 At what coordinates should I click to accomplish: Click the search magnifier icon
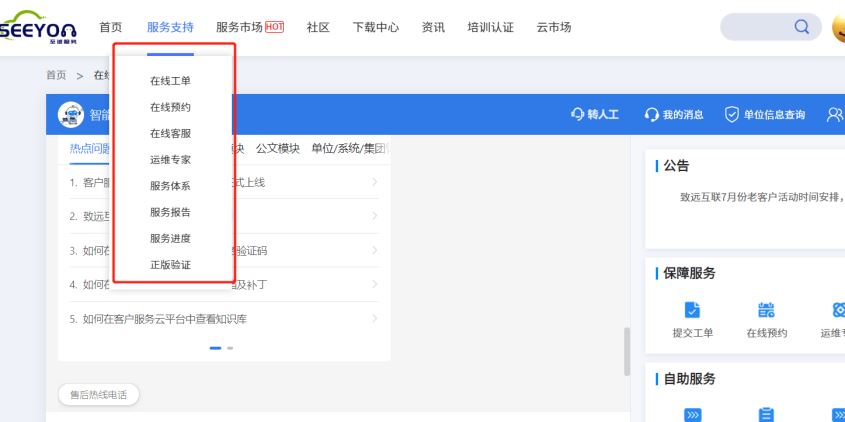click(x=802, y=27)
